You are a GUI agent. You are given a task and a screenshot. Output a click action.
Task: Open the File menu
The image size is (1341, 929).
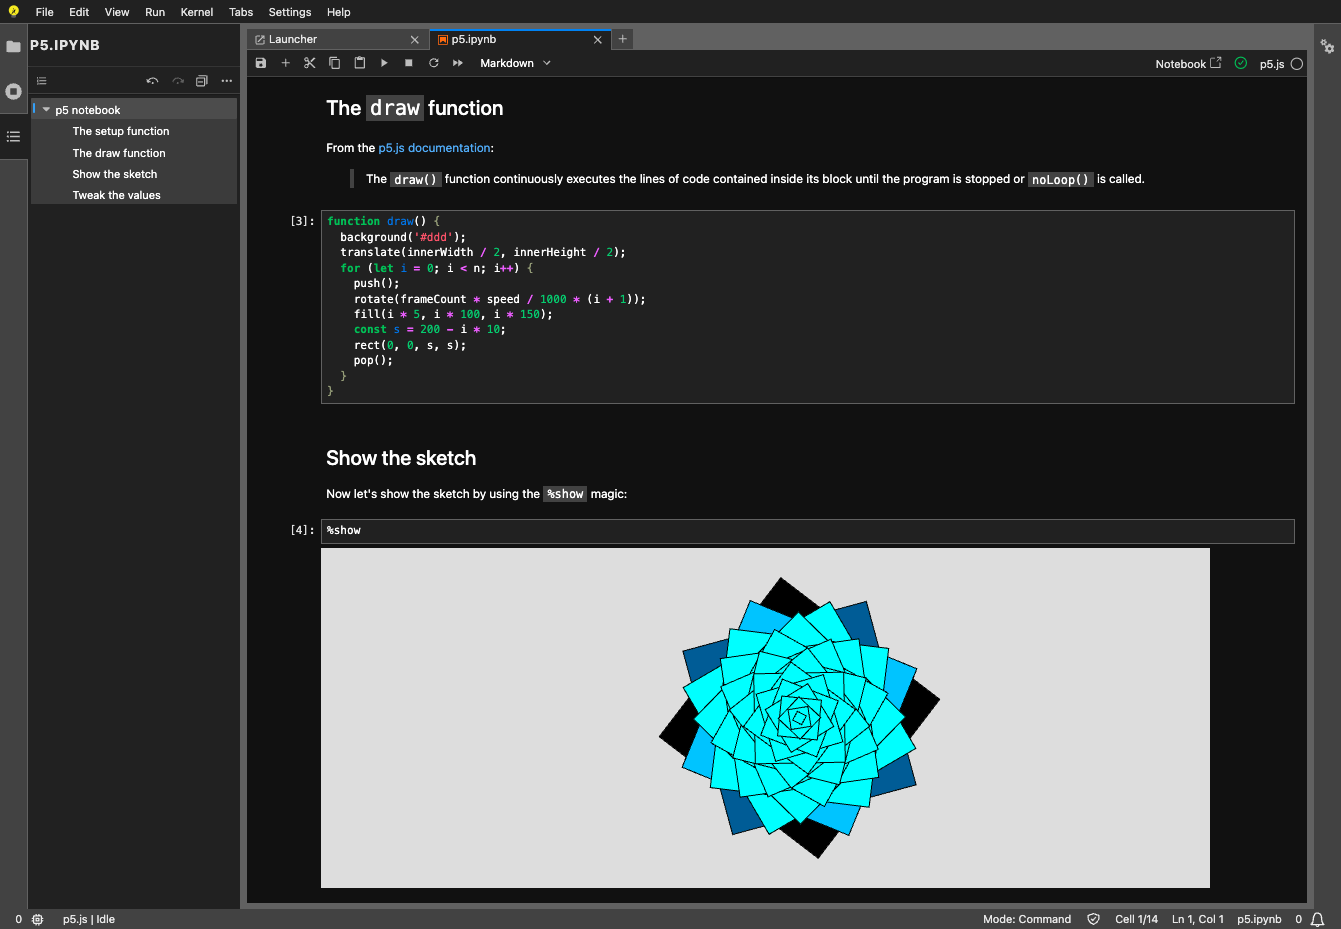tap(45, 12)
